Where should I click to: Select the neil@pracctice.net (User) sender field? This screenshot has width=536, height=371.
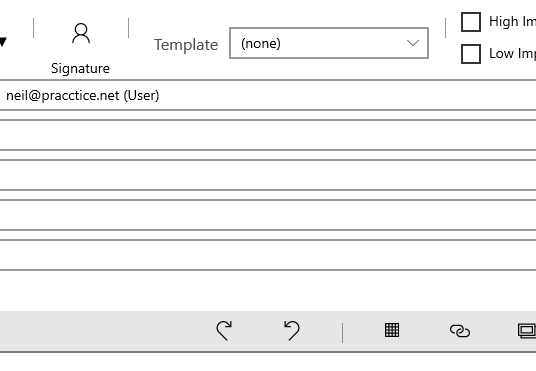pyautogui.click(x=268, y=95)
